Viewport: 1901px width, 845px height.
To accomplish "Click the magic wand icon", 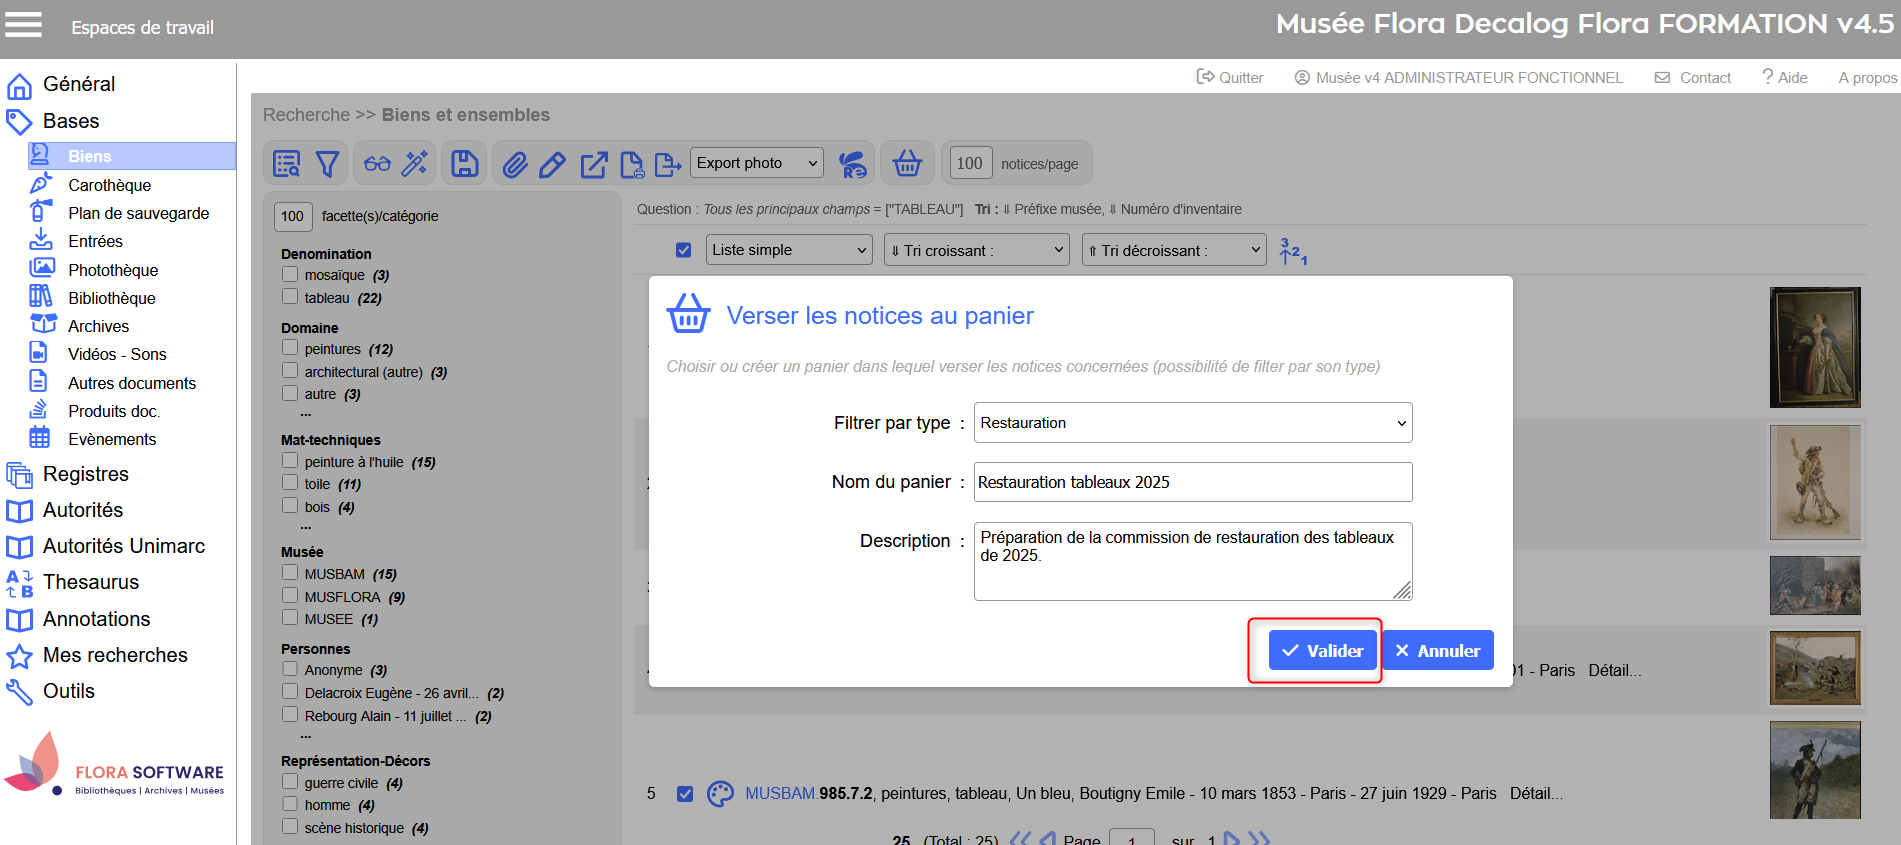I will click(415, 164).
